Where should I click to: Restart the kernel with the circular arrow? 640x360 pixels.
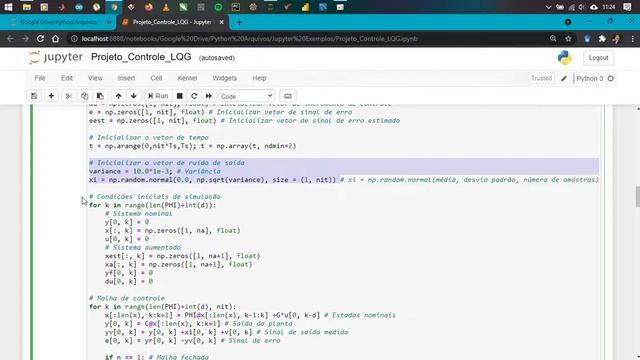pos(194,96)
